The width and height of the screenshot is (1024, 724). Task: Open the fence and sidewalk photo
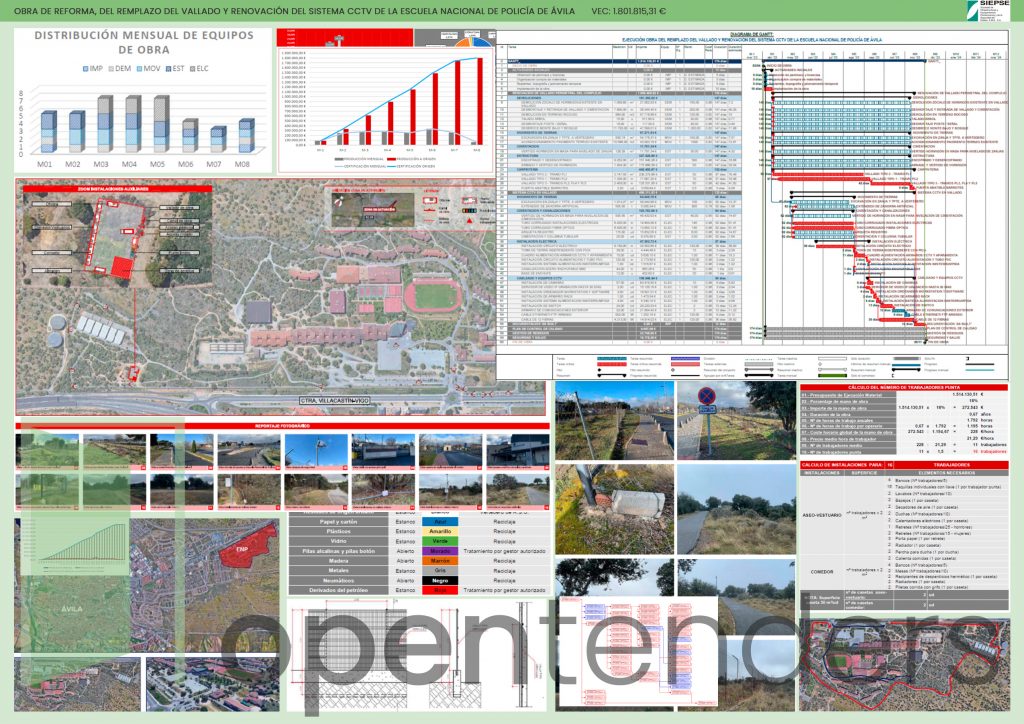click(x=614, y=420)
